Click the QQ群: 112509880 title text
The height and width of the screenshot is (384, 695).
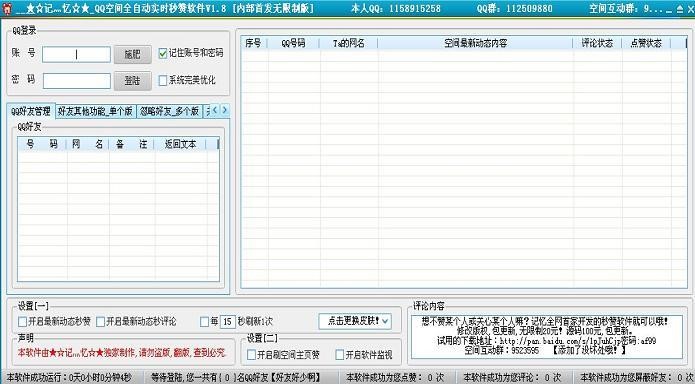click(515, 8)
